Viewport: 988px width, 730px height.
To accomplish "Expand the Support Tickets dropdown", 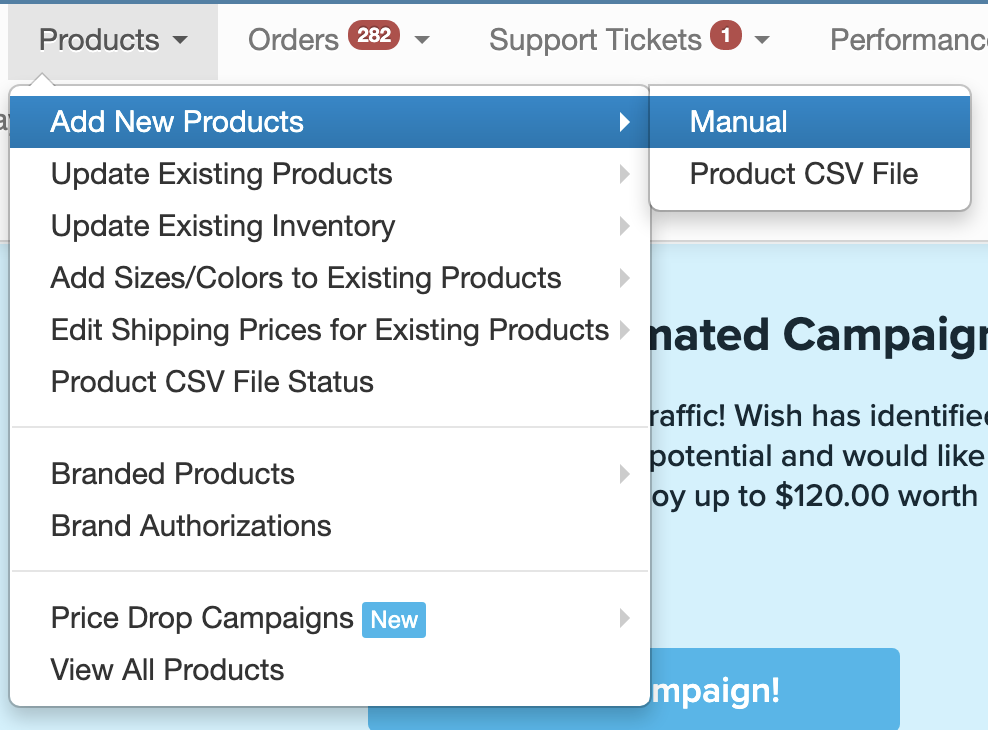I will pos(628,41).
